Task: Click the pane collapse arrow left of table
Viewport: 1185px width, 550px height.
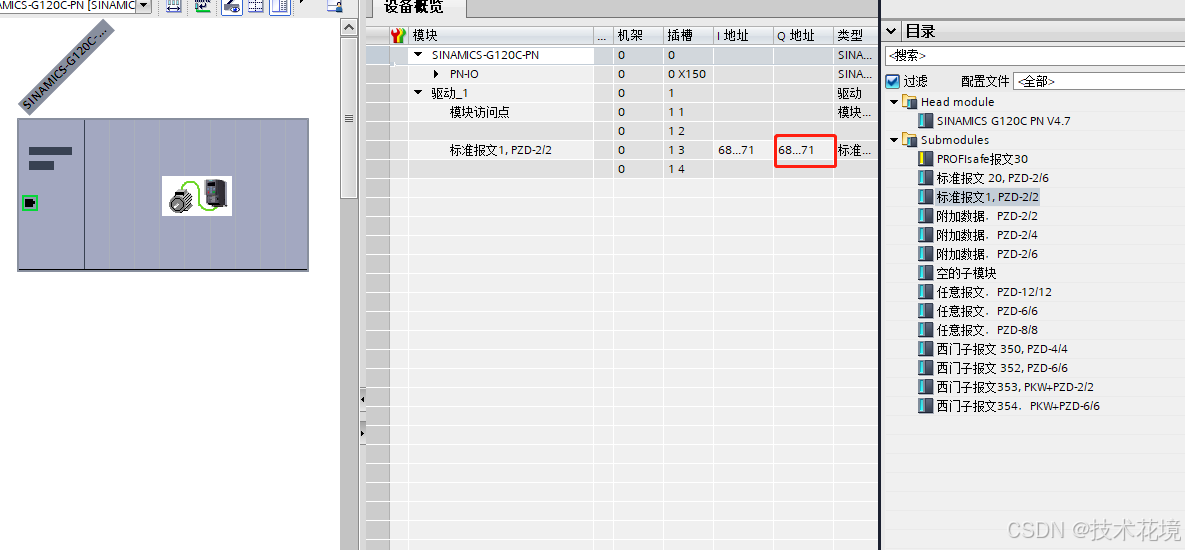Action: 362,398
